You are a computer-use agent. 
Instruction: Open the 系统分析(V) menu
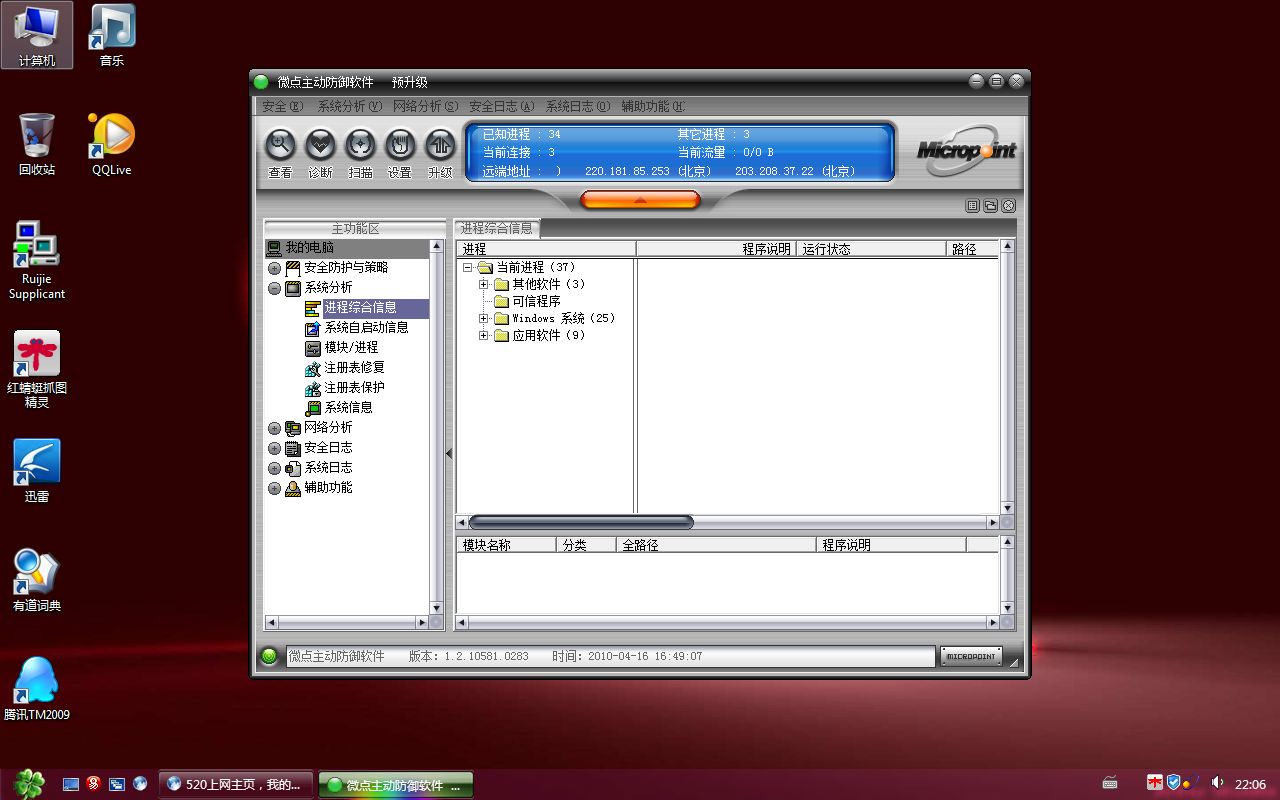349,106
